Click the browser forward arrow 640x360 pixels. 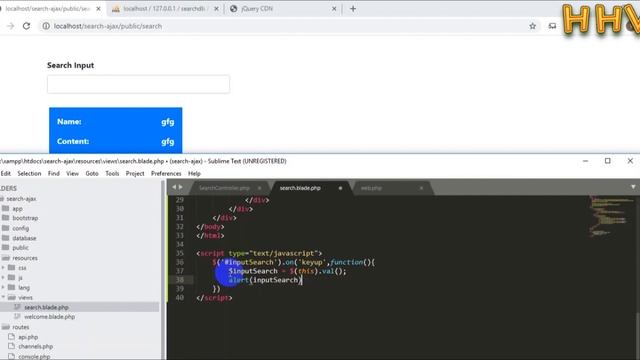point(10,26)
